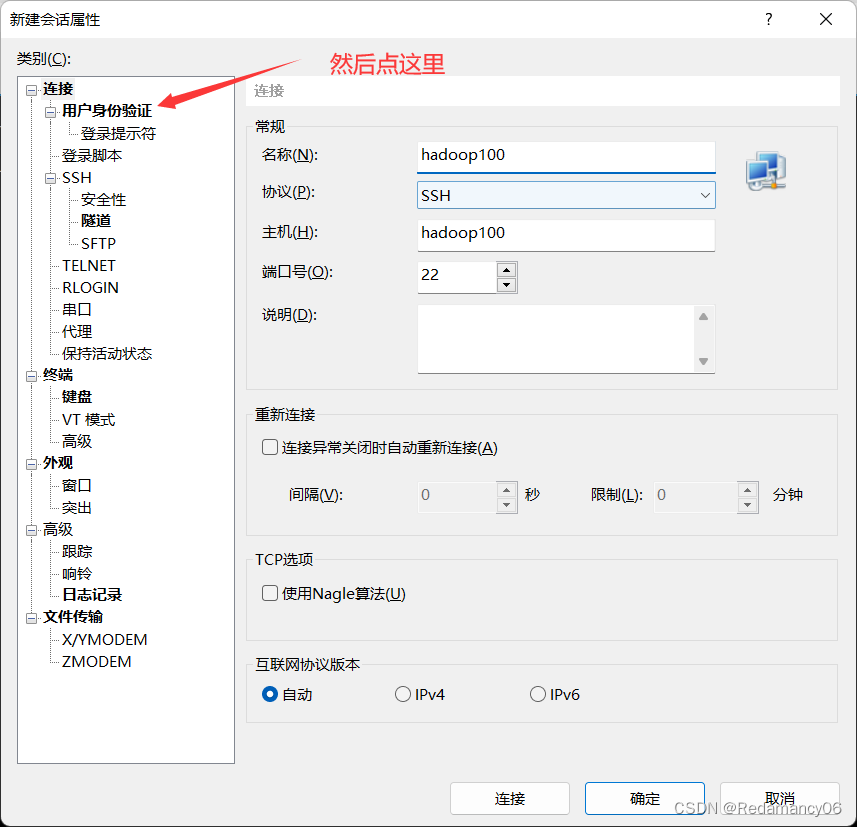Collapse the 终端 tree node
Viewport: 857px width, 827px height.
pyautogui.click(x=32, y=376)
